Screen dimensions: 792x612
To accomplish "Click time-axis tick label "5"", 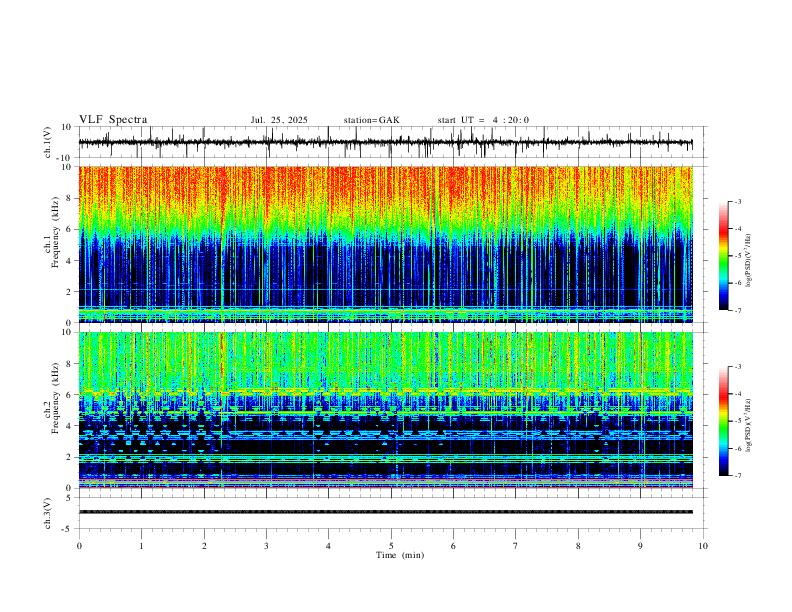I will click(x=391, y=546).
